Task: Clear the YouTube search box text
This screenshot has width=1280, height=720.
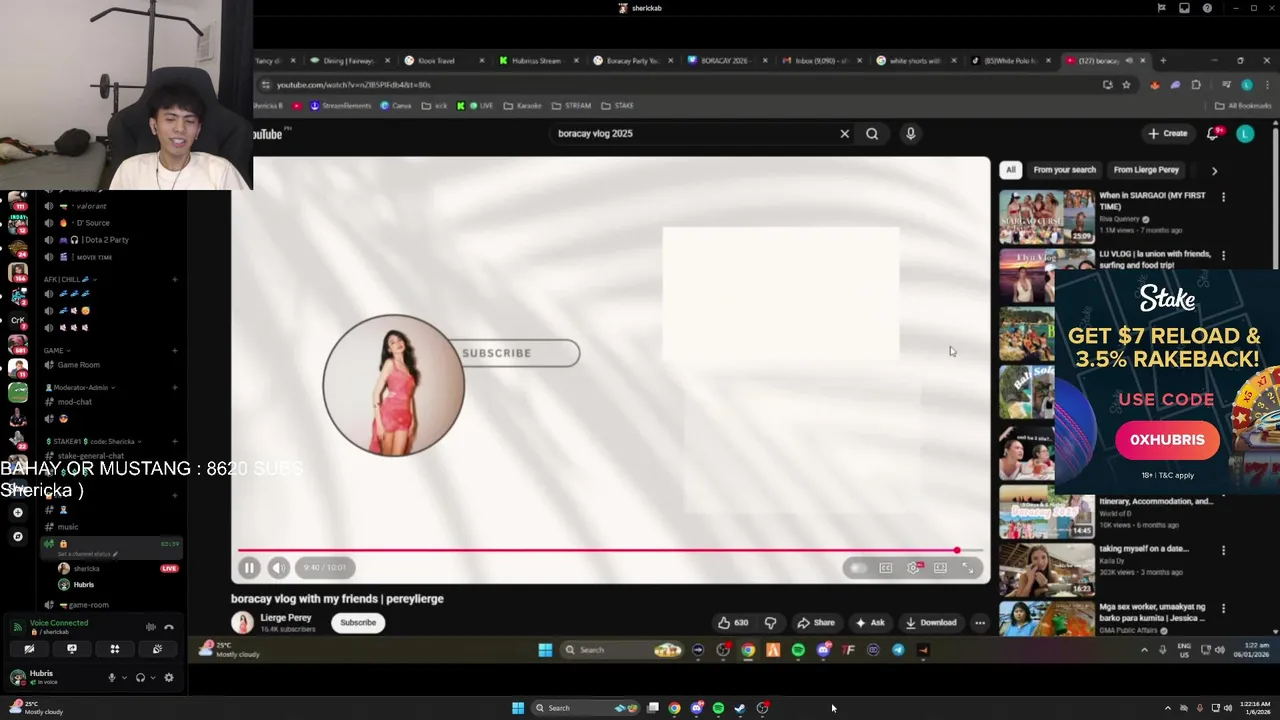Action: coord(844,133)
